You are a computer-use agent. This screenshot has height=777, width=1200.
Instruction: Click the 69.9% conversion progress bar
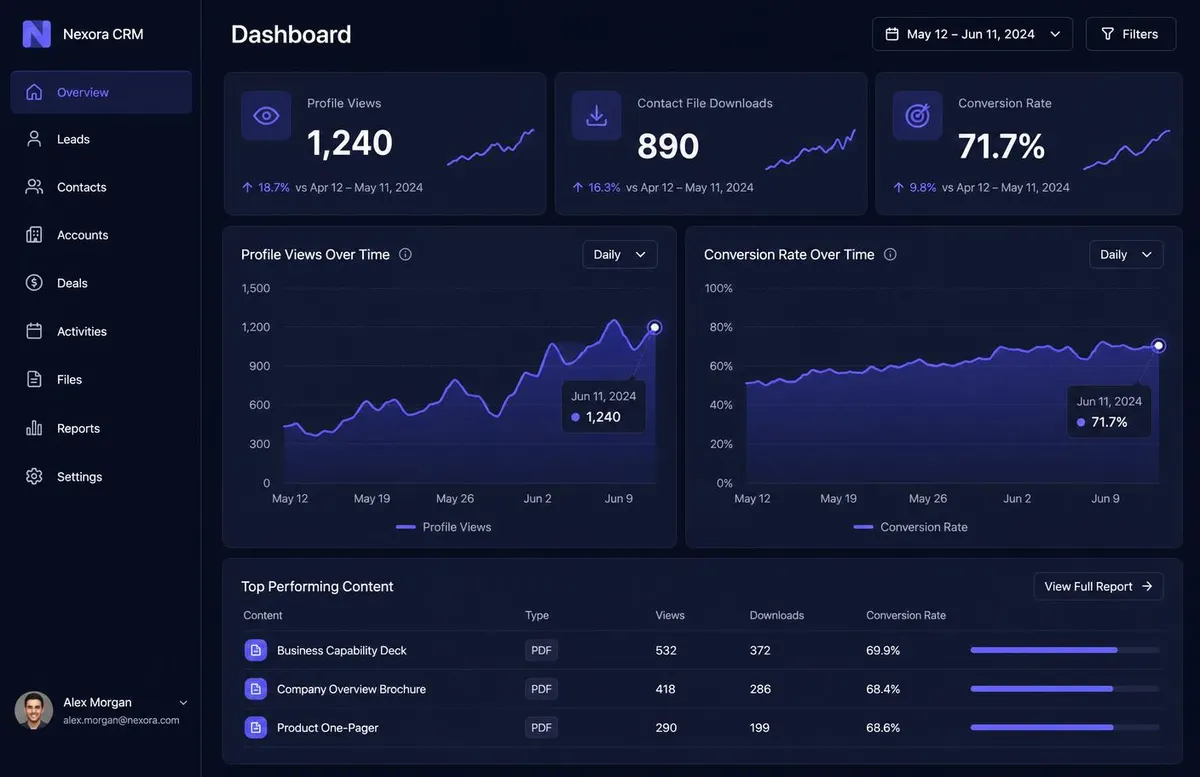(1065, 650)
